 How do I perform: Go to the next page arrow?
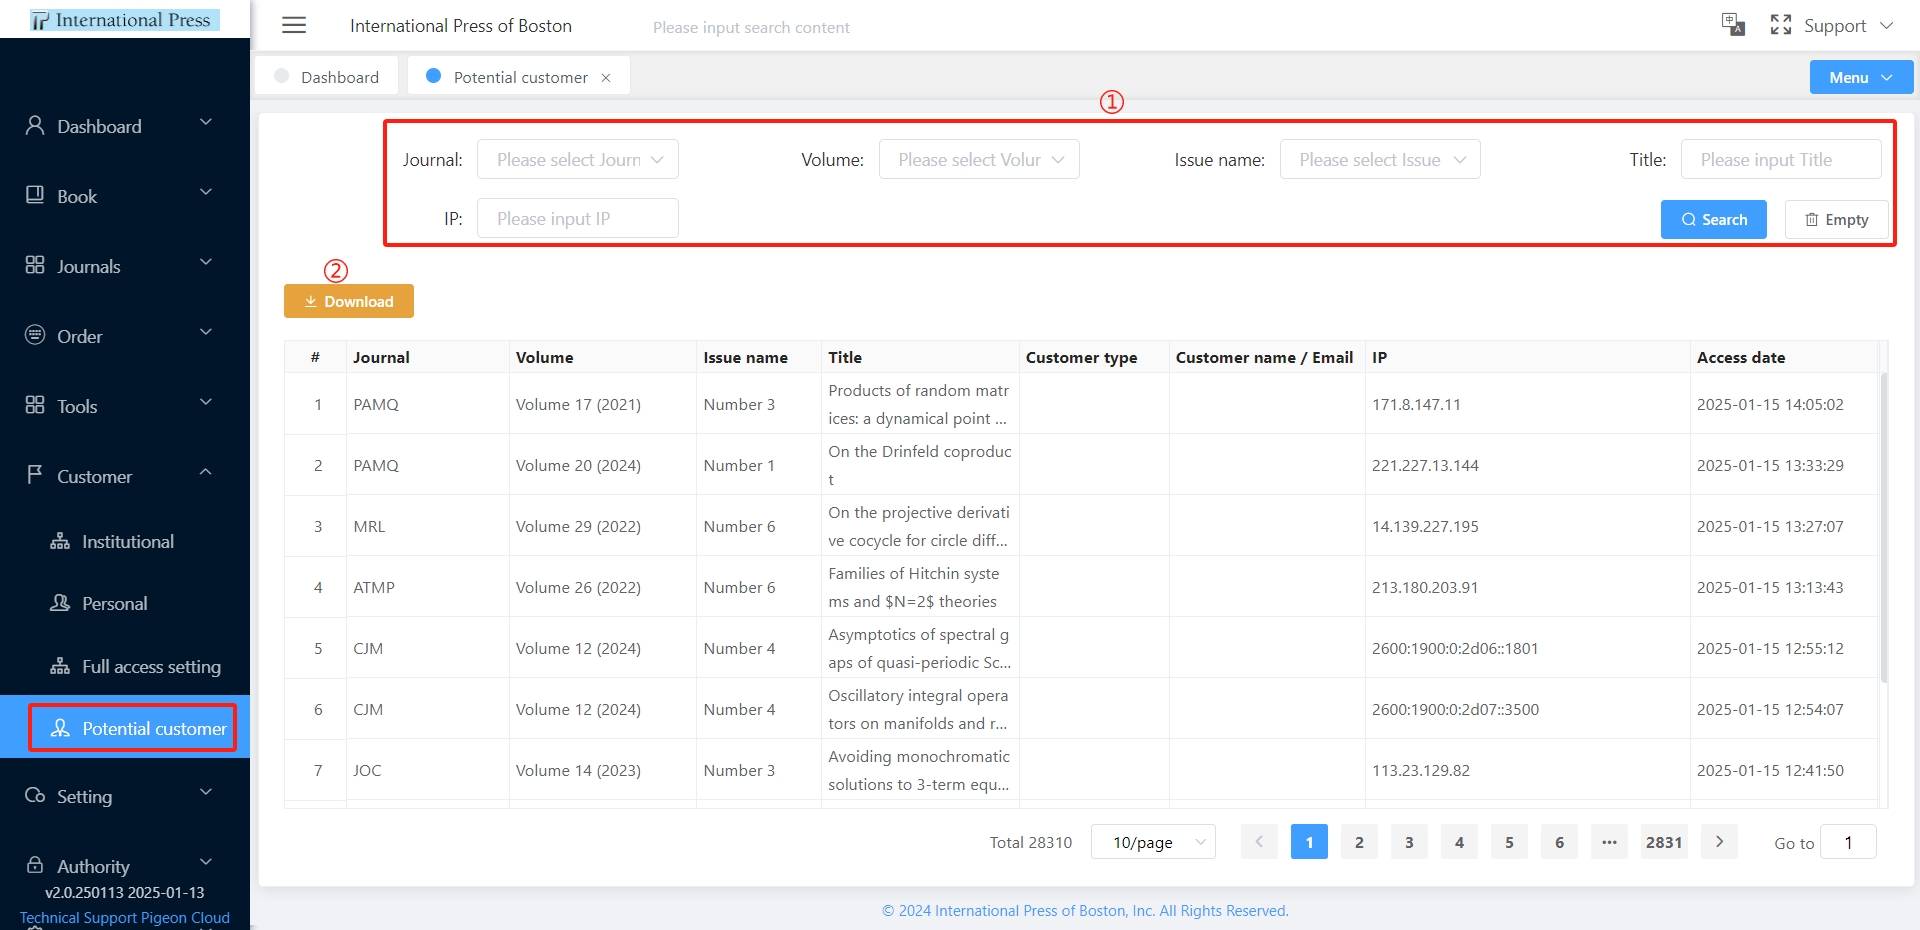(x=1719, y=842)
